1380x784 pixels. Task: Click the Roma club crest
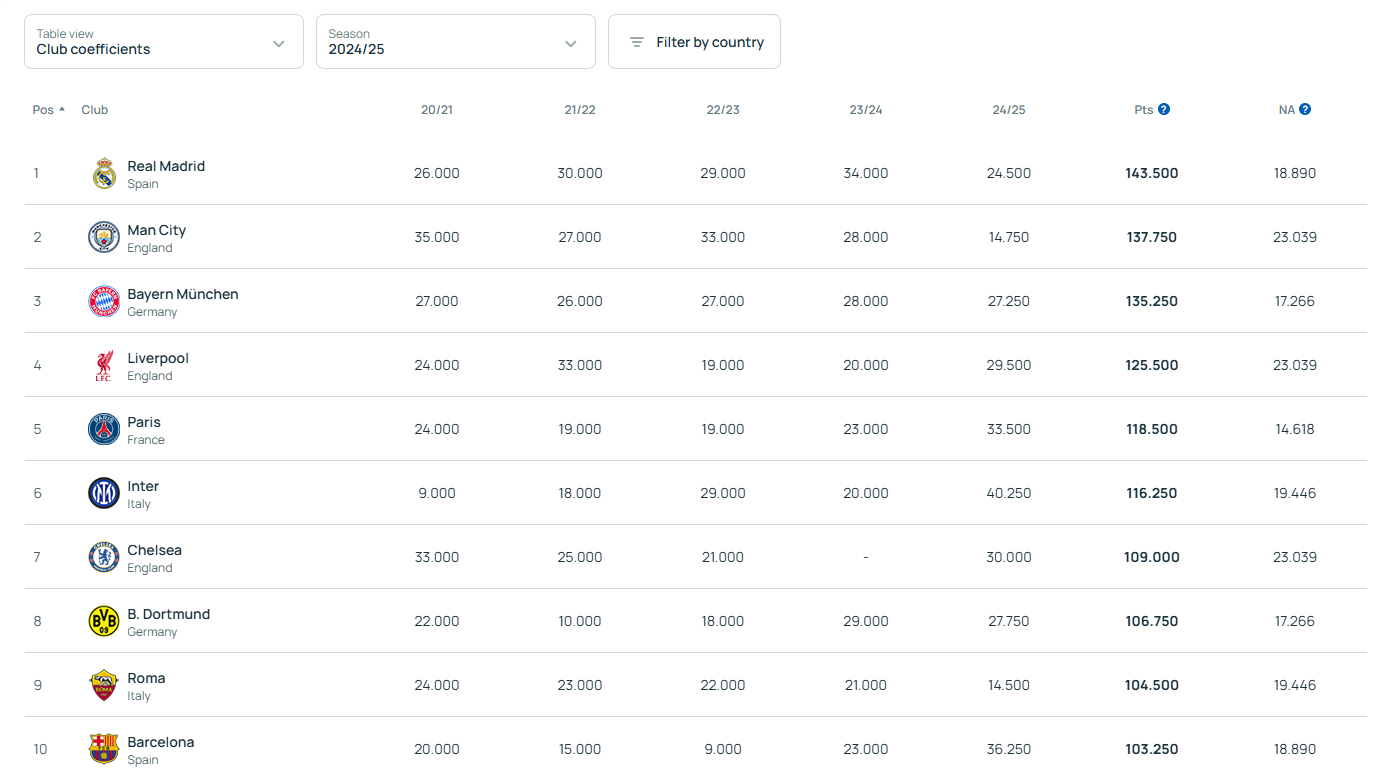tap(104, 685)
